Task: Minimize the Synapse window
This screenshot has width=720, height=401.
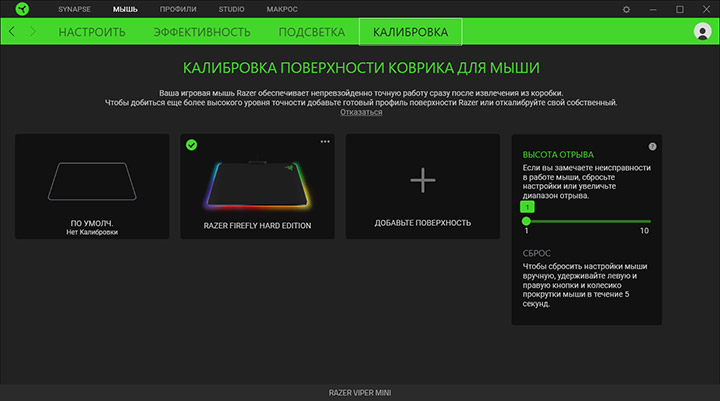Action: pyautogui.click(x=653, y=9)
